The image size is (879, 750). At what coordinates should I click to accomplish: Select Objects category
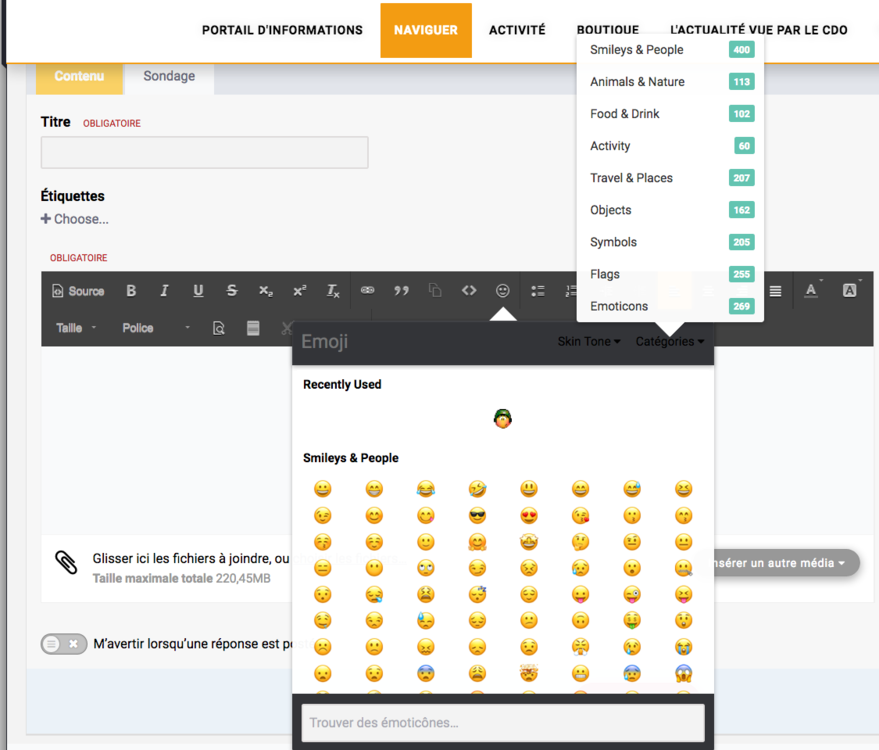(x=670, y=210)
